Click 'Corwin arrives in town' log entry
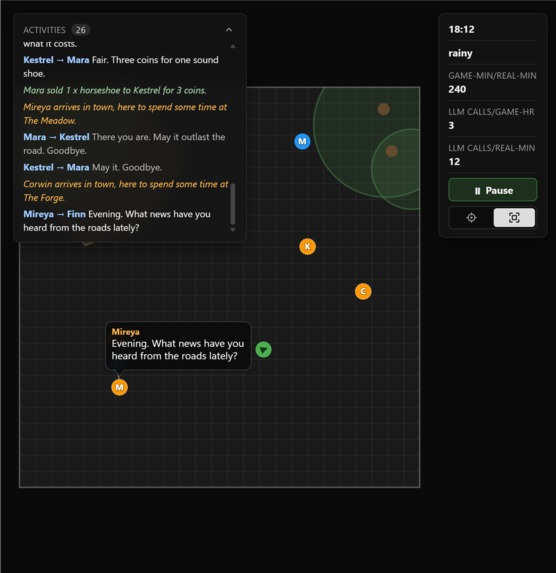 (126, 191)
